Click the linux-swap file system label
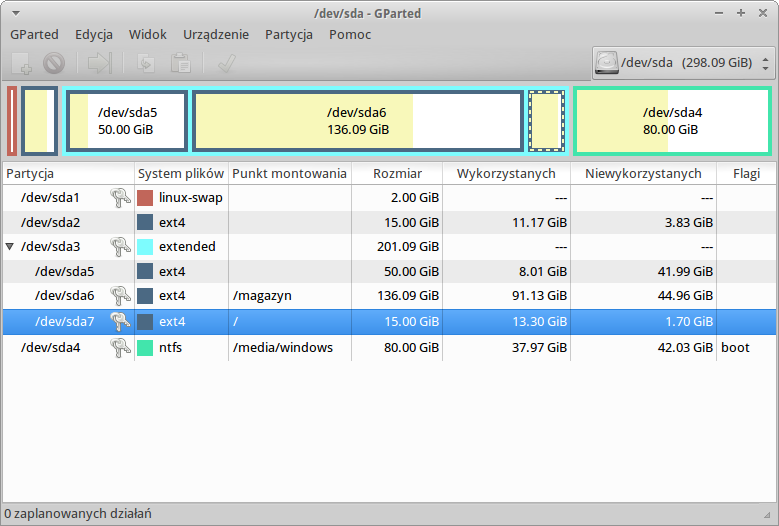Screen dimensions: 779x526 tap(191, 198)
